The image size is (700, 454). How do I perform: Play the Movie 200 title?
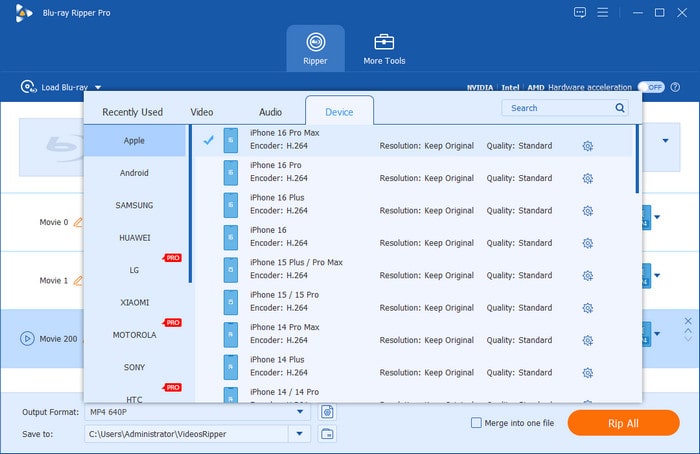27,338
